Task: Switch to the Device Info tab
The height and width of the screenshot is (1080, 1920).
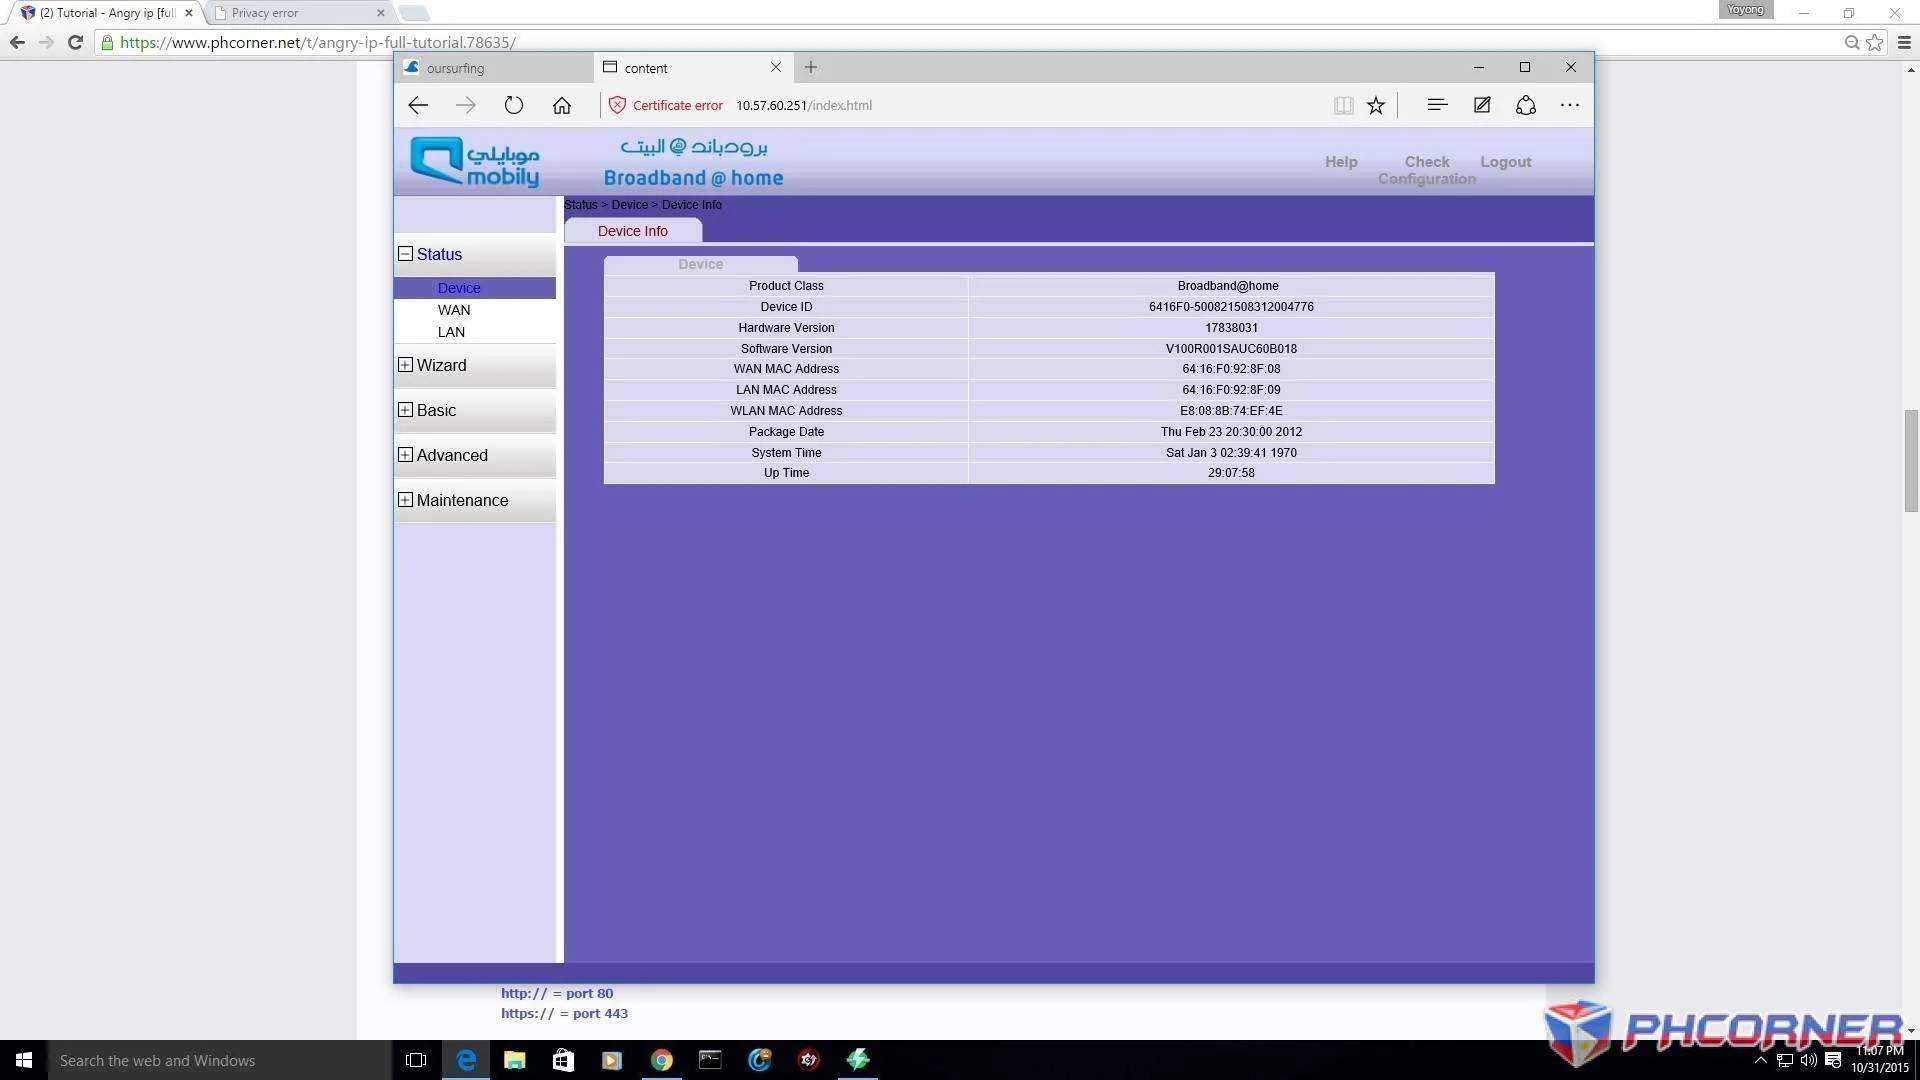Action: 633,231
